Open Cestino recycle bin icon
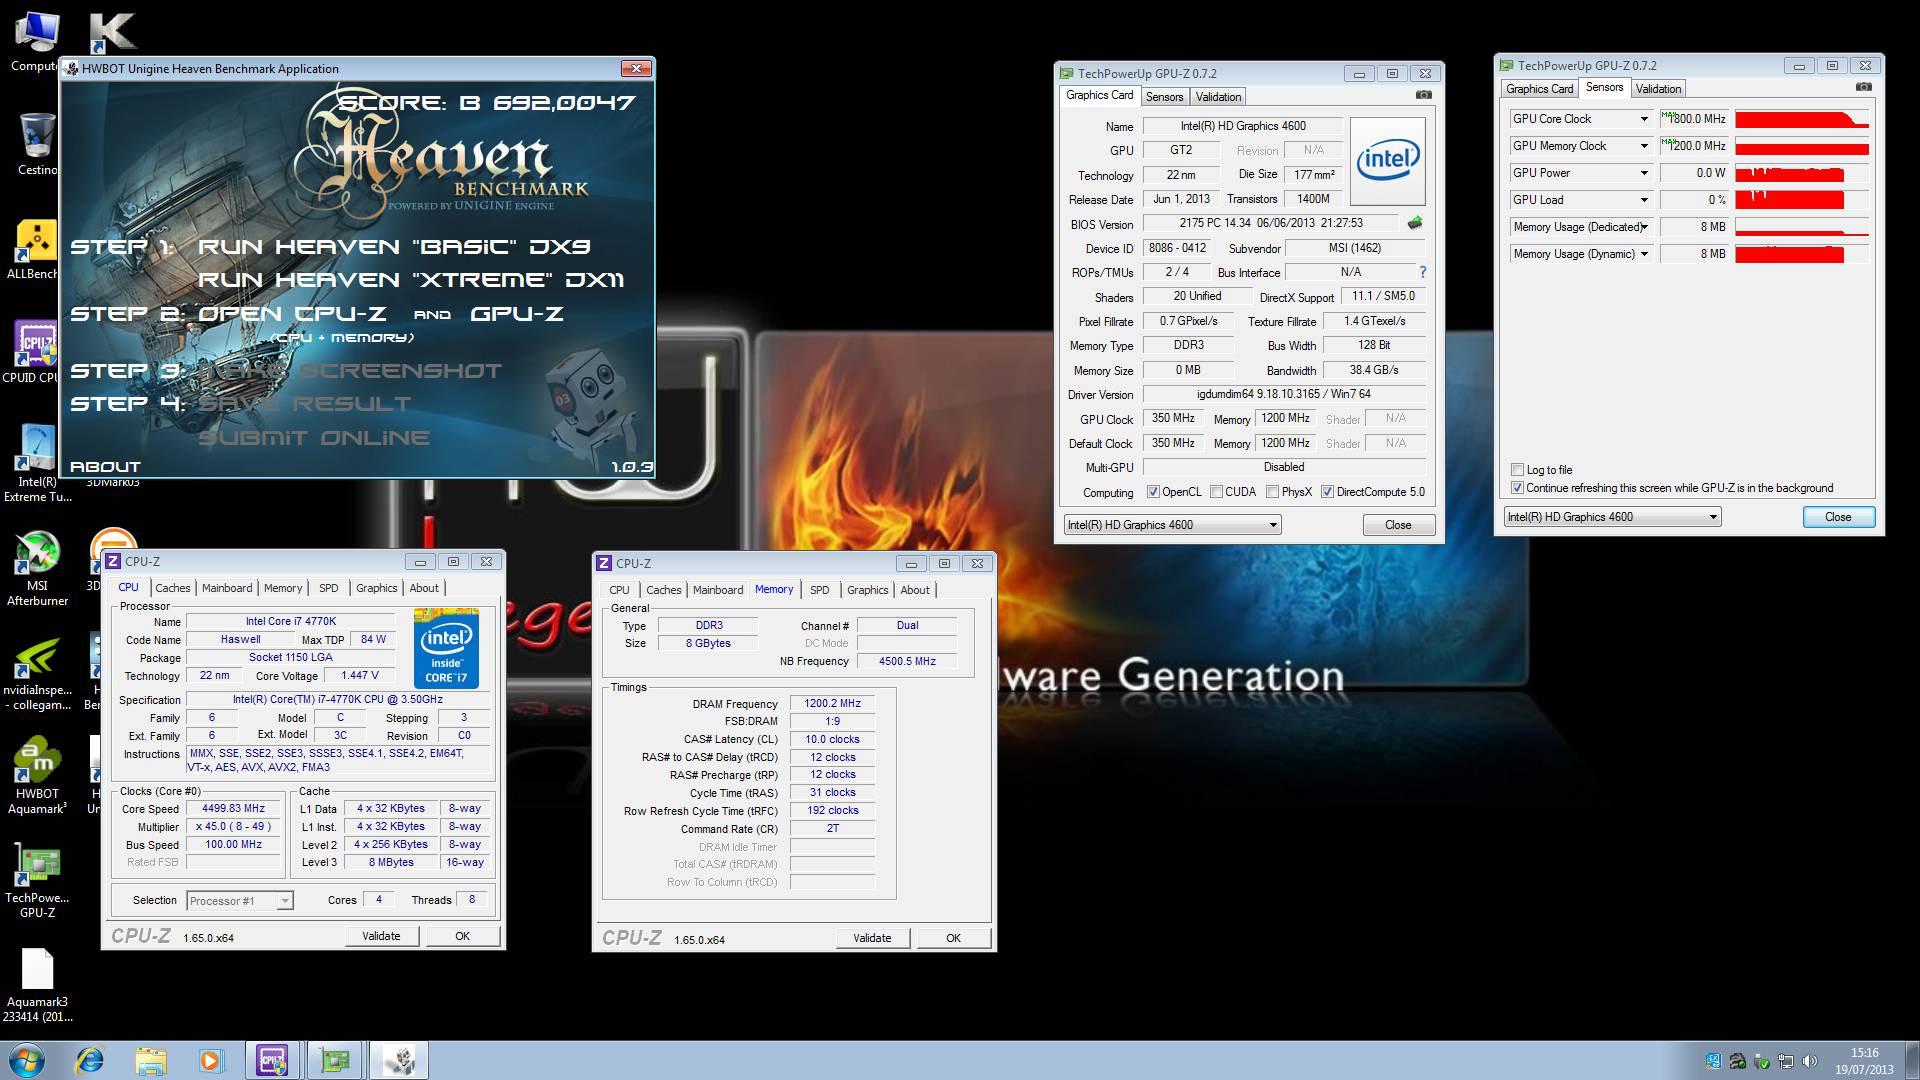This screenshot has width=1920, height=1080. click(37, 144)
